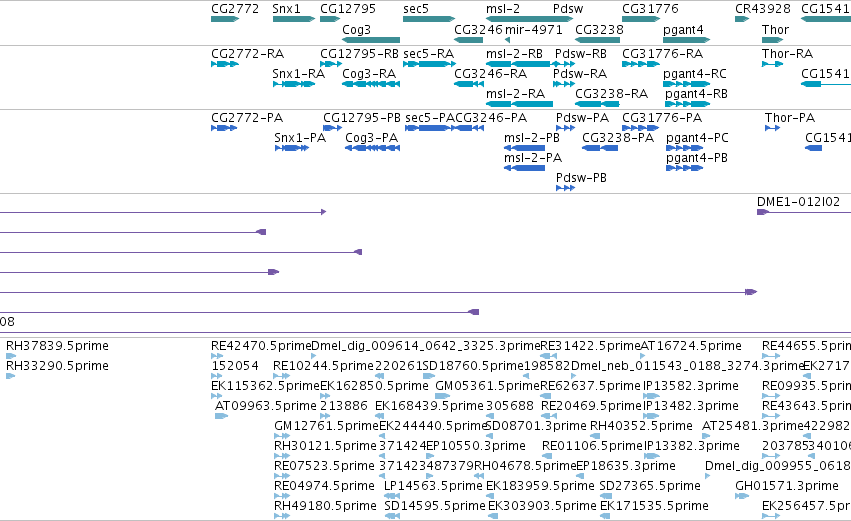The height and width of the screenshot is (521, 851).
Task: Select the AT16724.5prime EST label
Action: coord(691,346)
